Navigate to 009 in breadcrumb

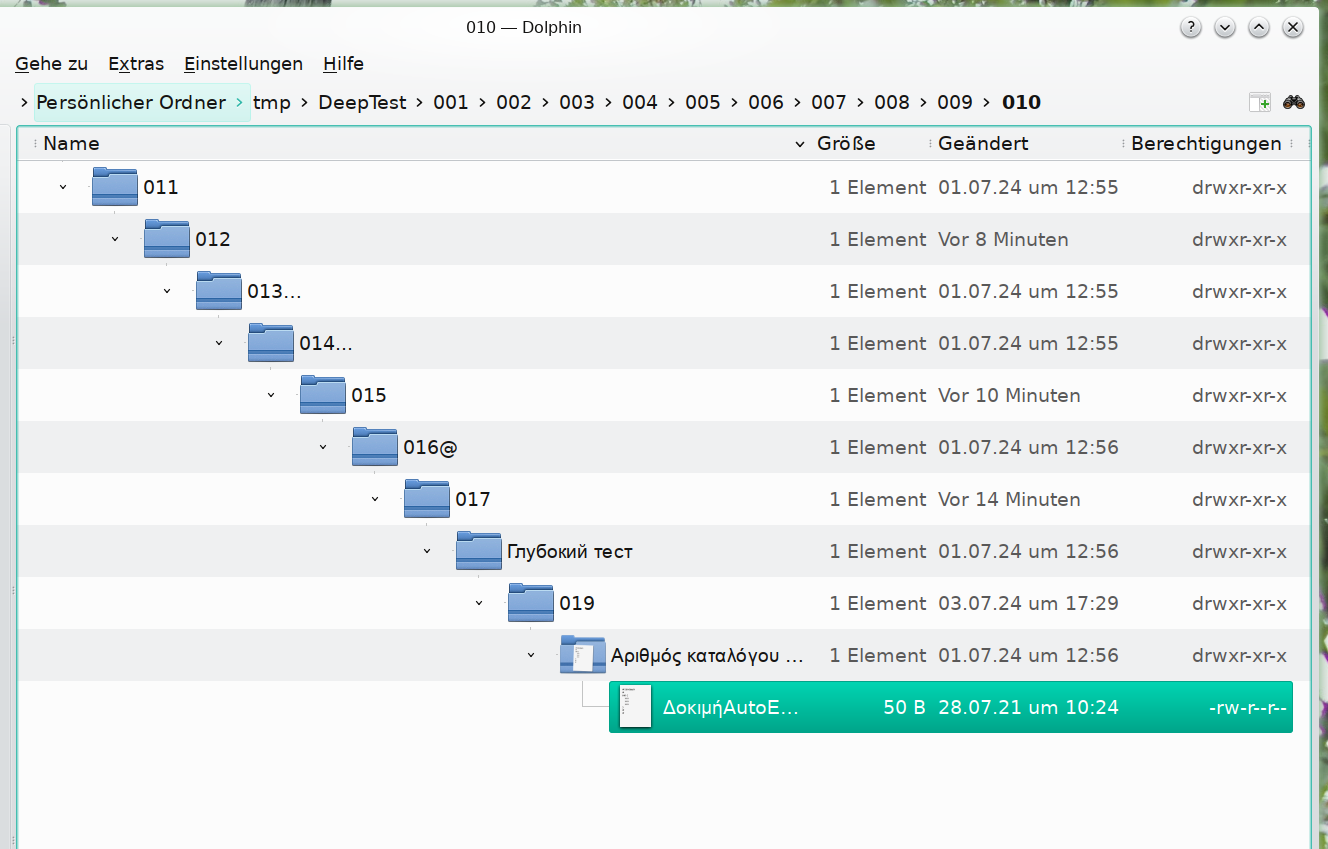click(955, 102)
